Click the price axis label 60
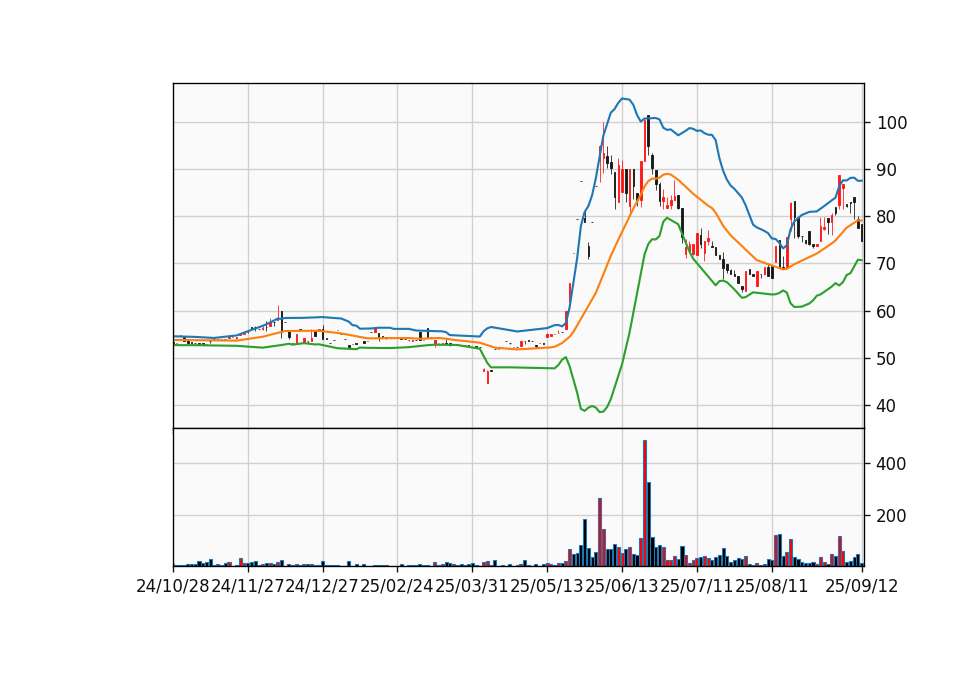 [x=887, y=312]
